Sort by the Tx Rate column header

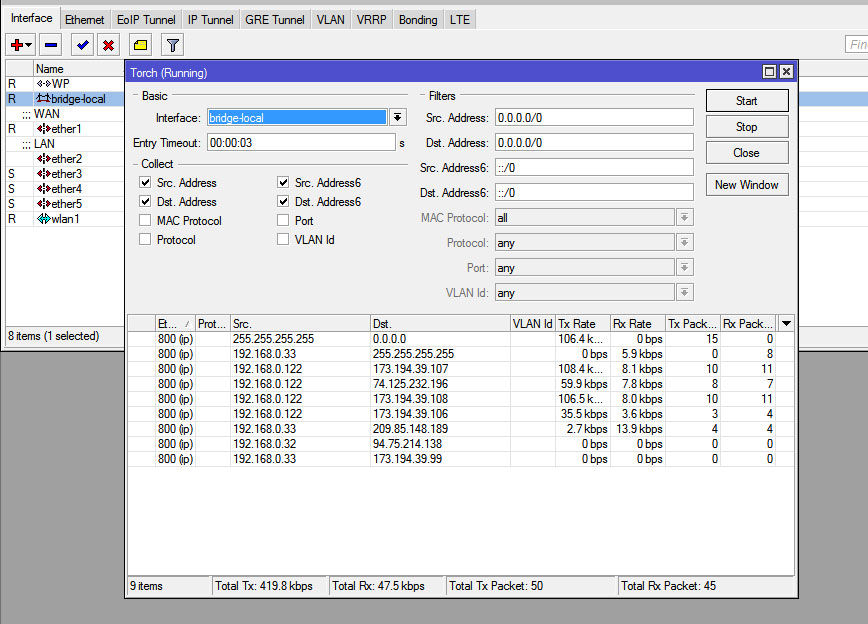pos(576,324)
